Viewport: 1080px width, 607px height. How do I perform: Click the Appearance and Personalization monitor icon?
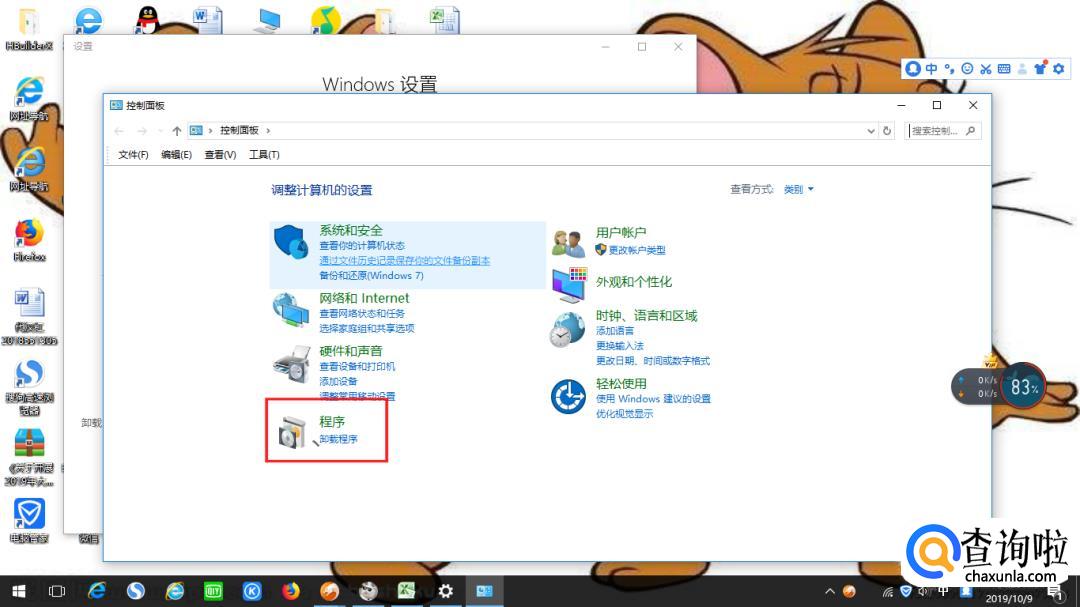(x=569, y=285)
